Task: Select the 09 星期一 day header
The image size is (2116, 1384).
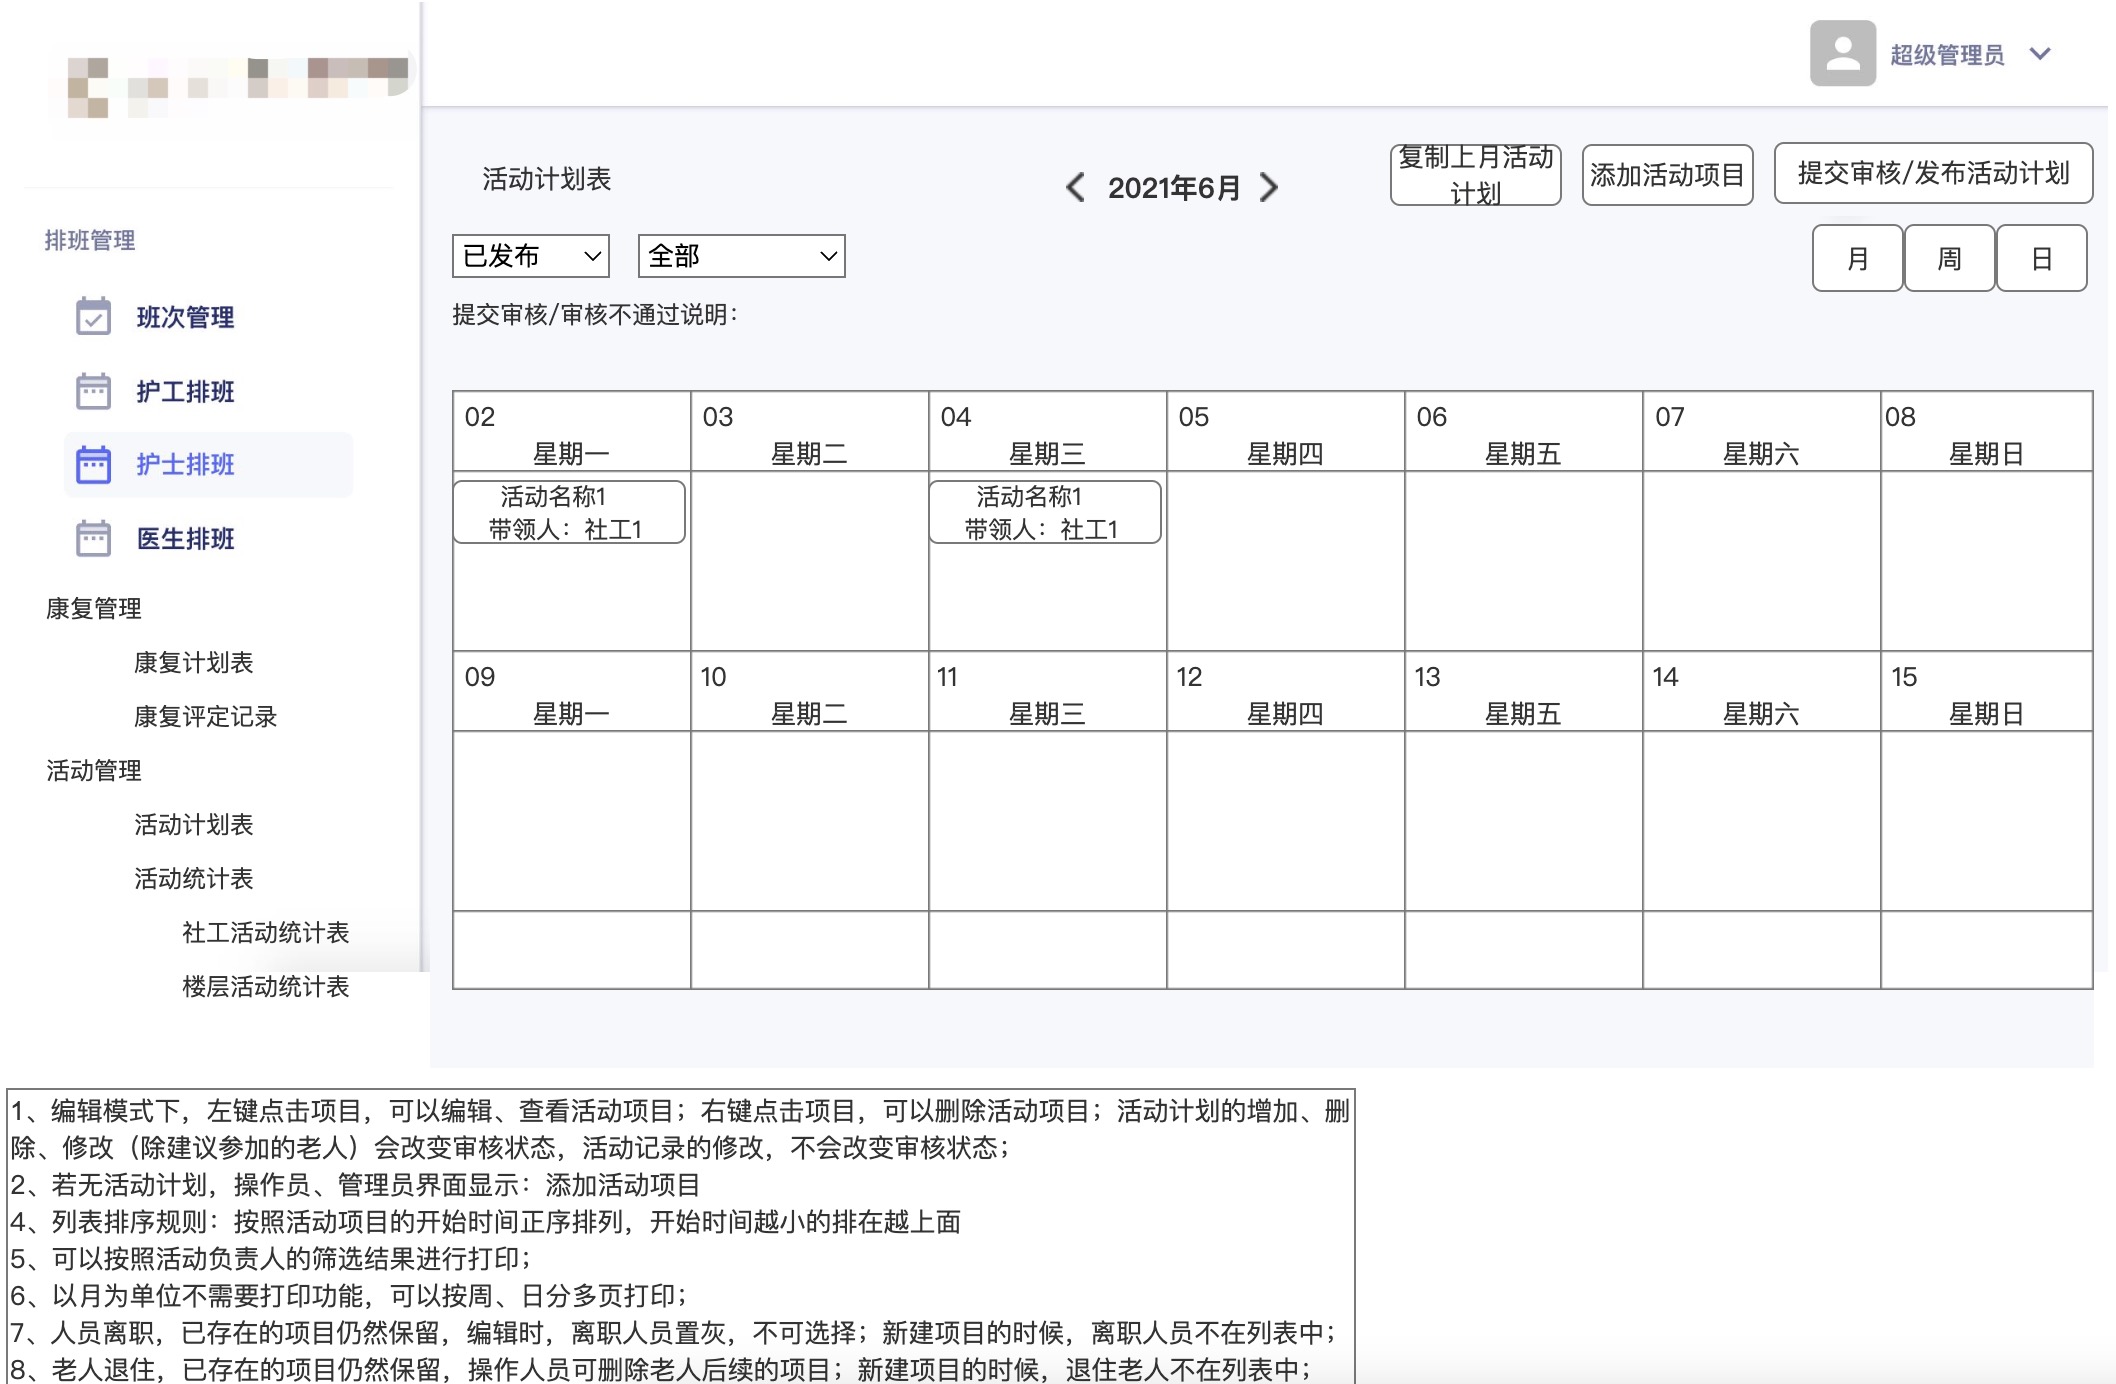Action: click(x=572, y=692)
